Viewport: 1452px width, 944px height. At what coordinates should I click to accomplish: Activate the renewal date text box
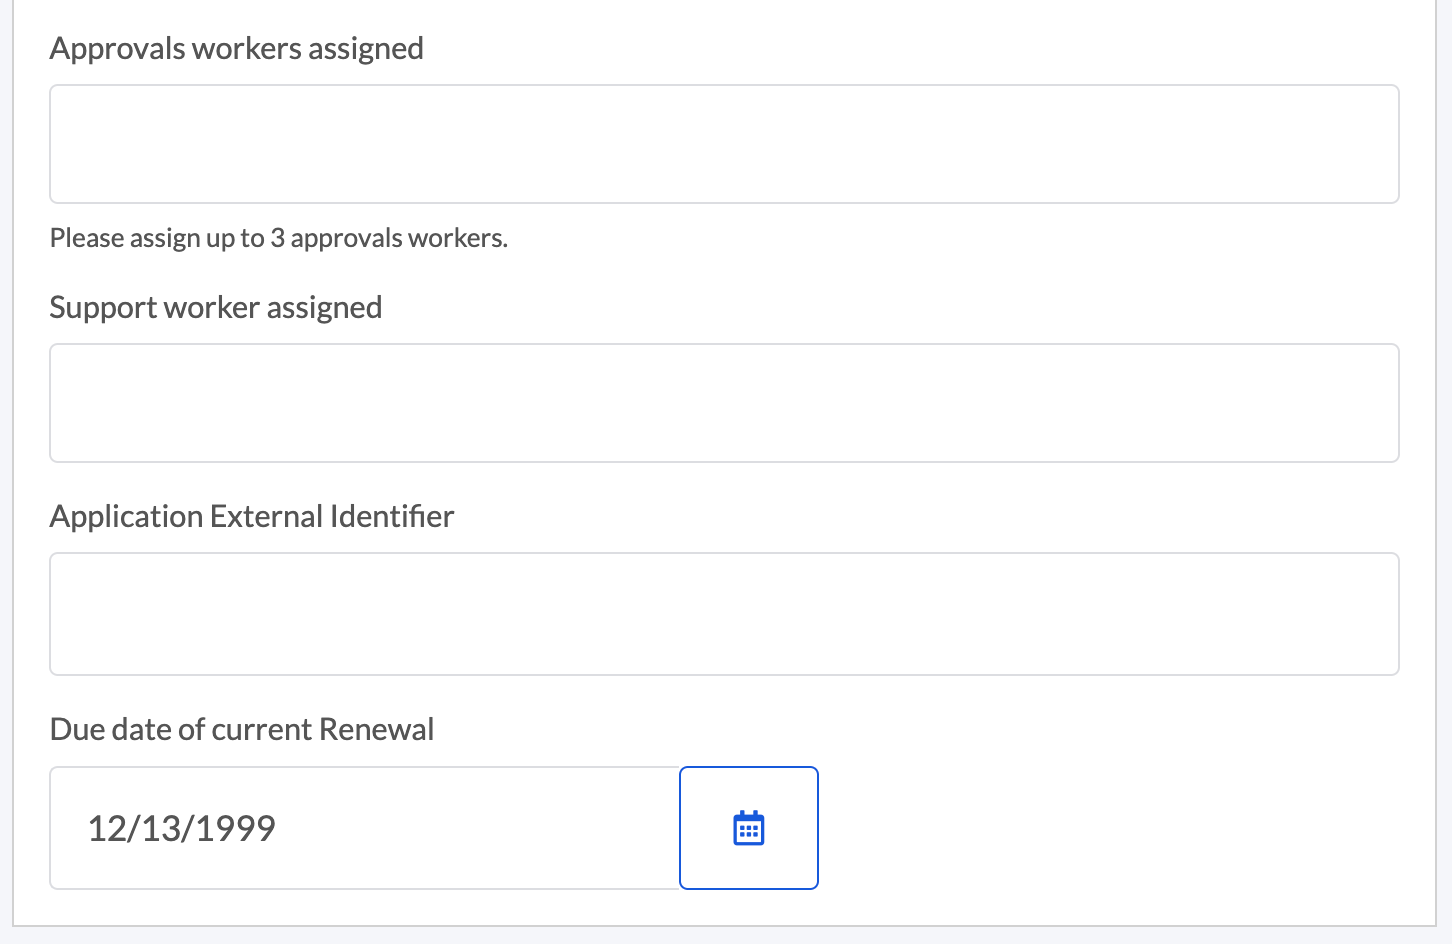365,828
